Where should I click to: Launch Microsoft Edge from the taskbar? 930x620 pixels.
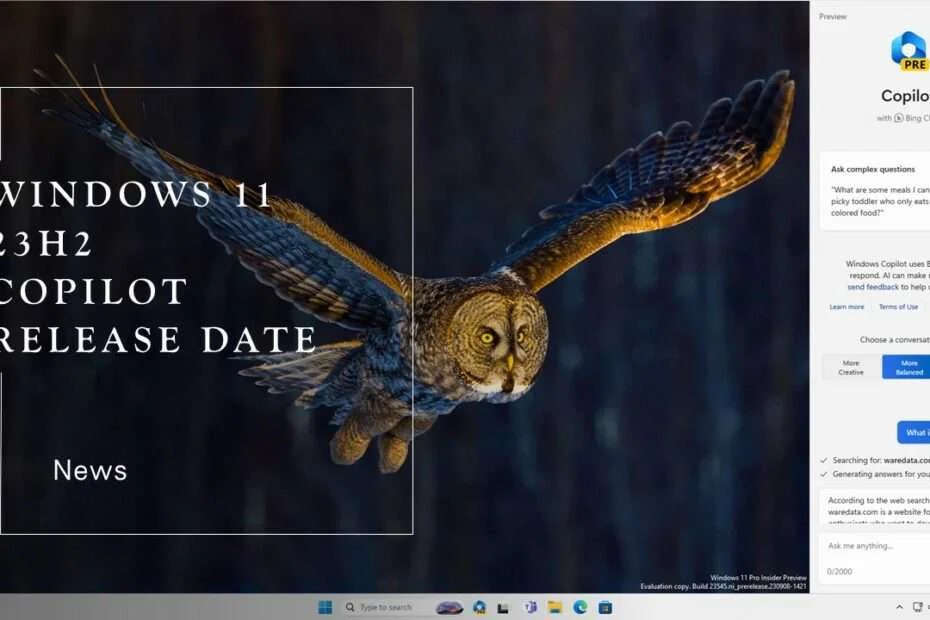tap(579, 607)
